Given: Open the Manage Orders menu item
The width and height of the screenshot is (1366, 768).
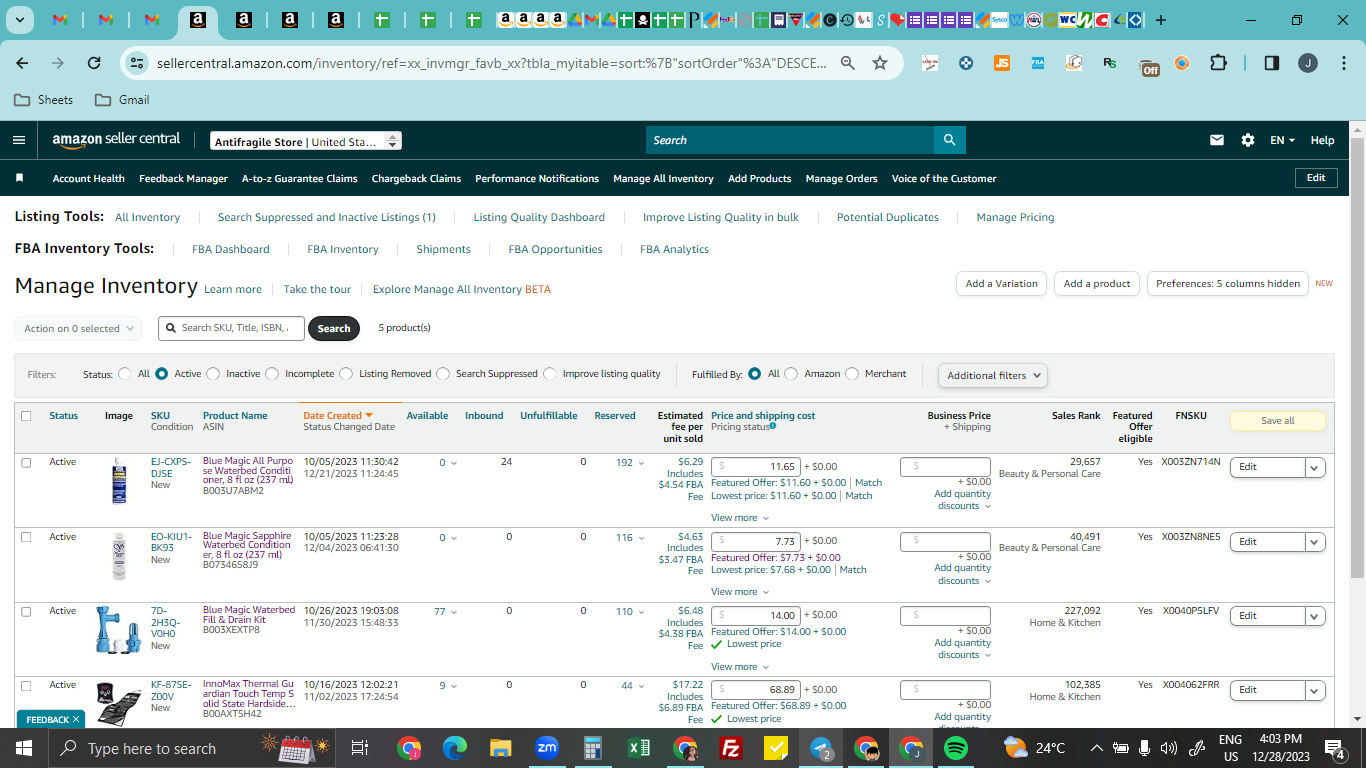Looking at the screenshot, I should click(x=841, y=178).
